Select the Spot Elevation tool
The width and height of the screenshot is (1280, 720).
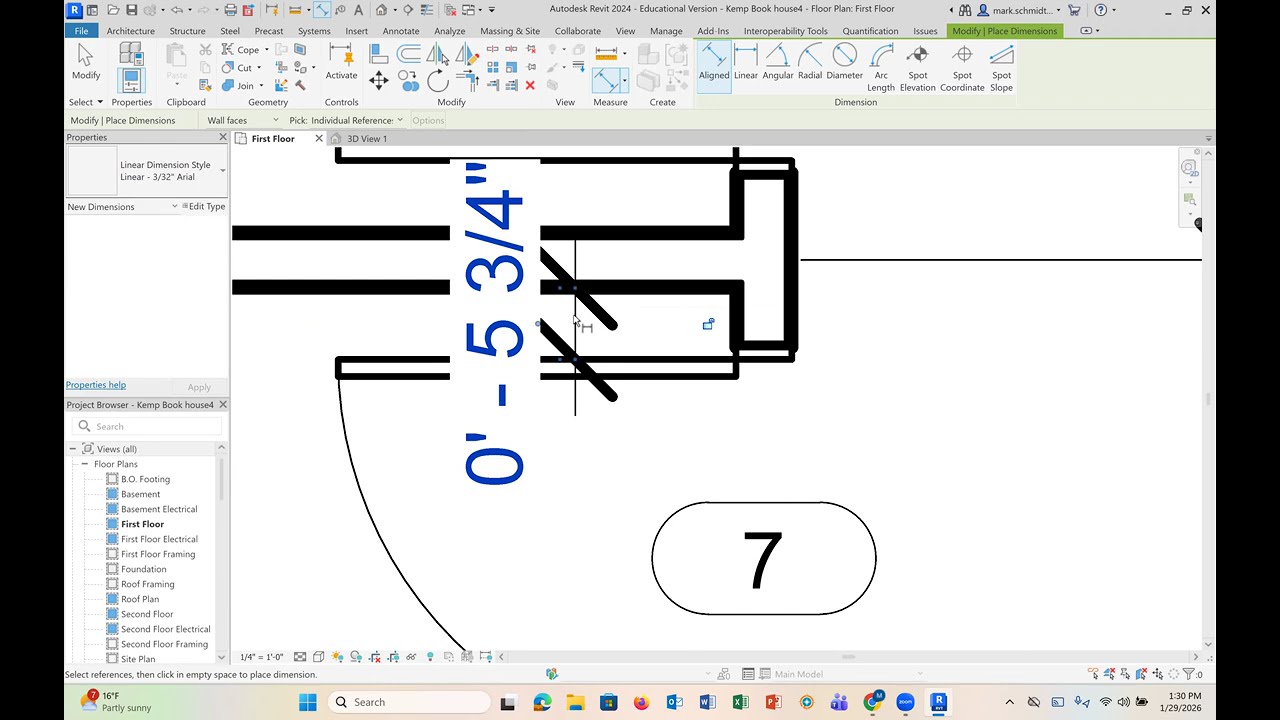[x=917, y=68]
